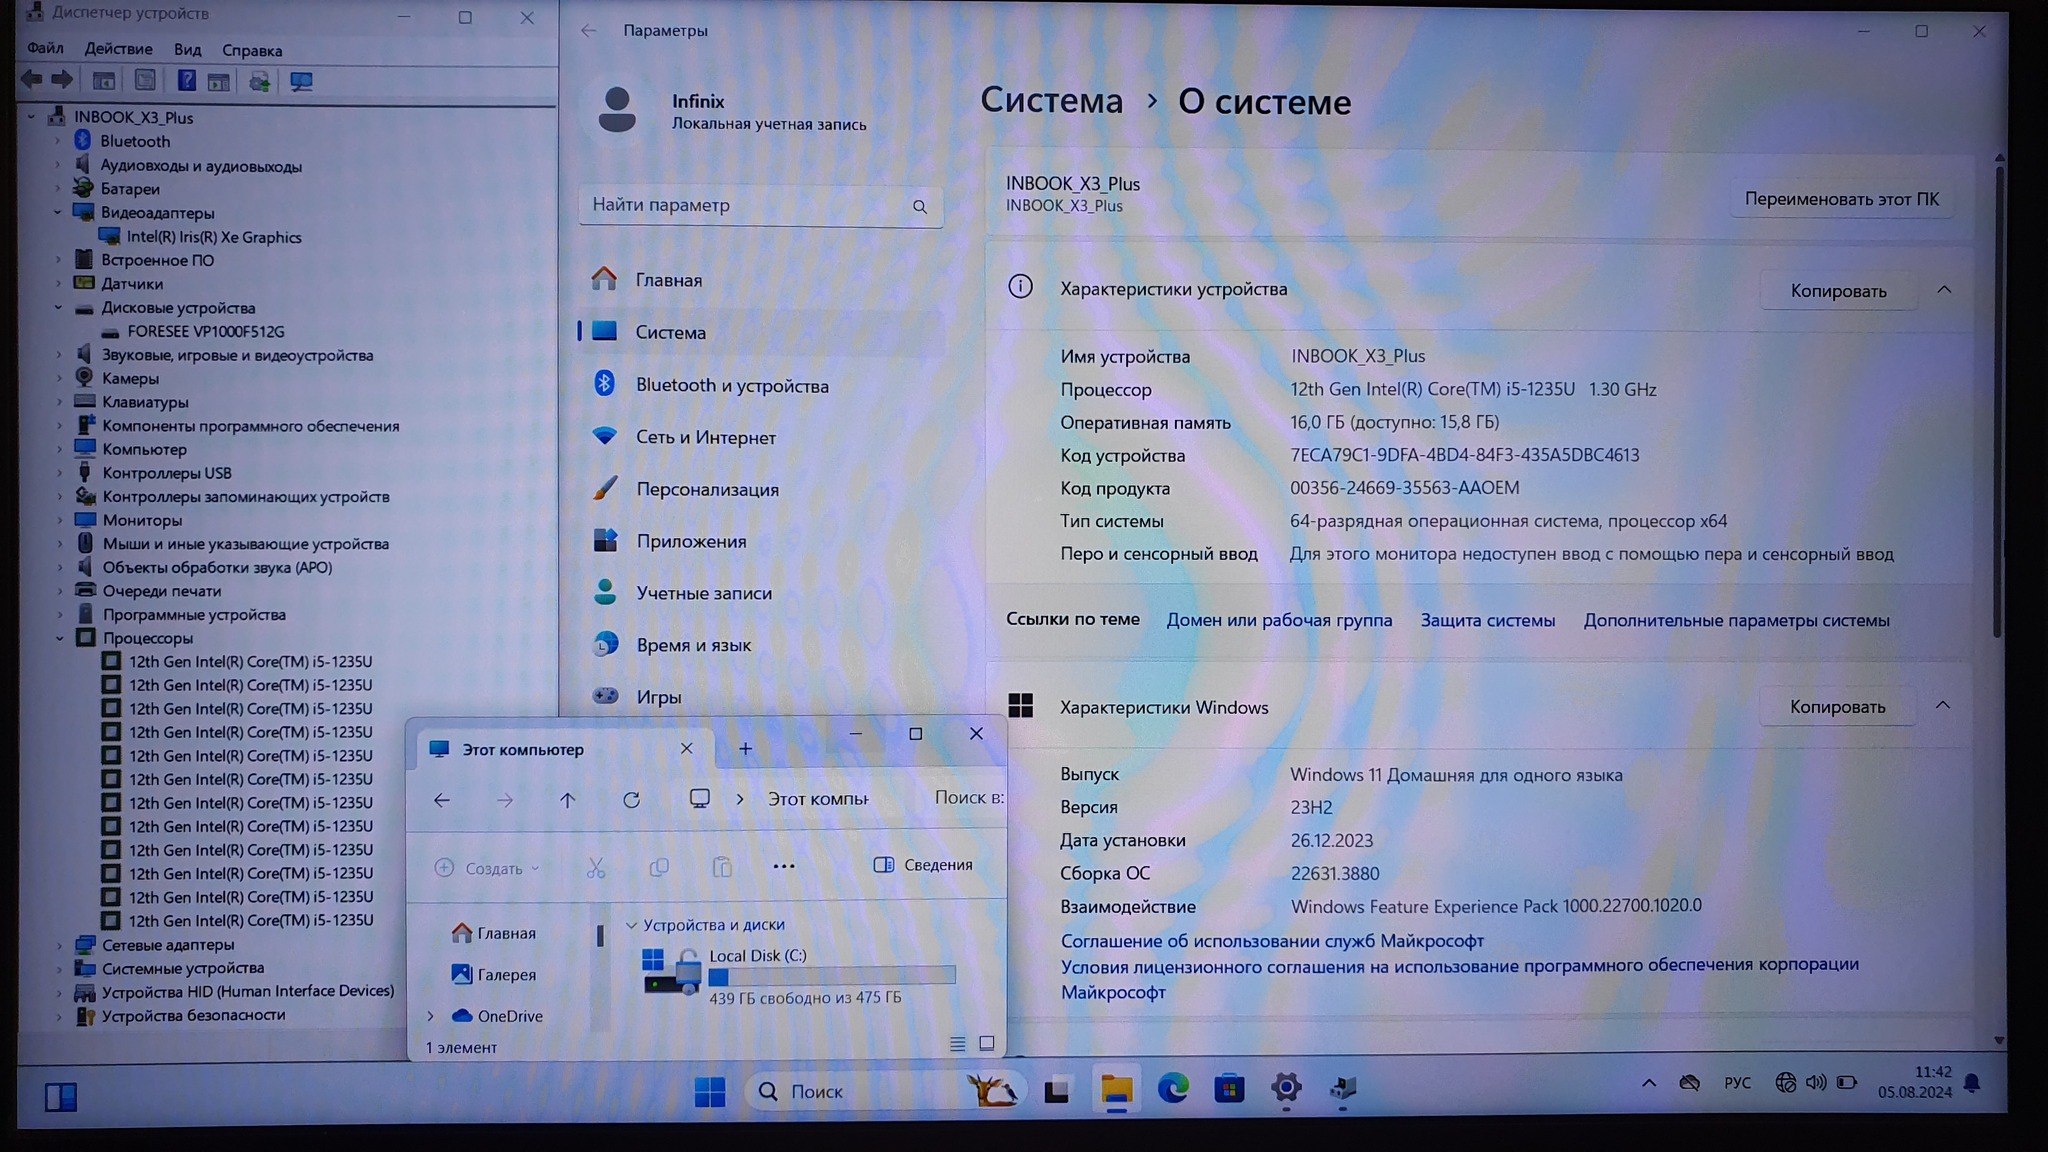Open the Защита системы link
This screenshot has width=2048, height=1152.
click(x=1487, y=621)
